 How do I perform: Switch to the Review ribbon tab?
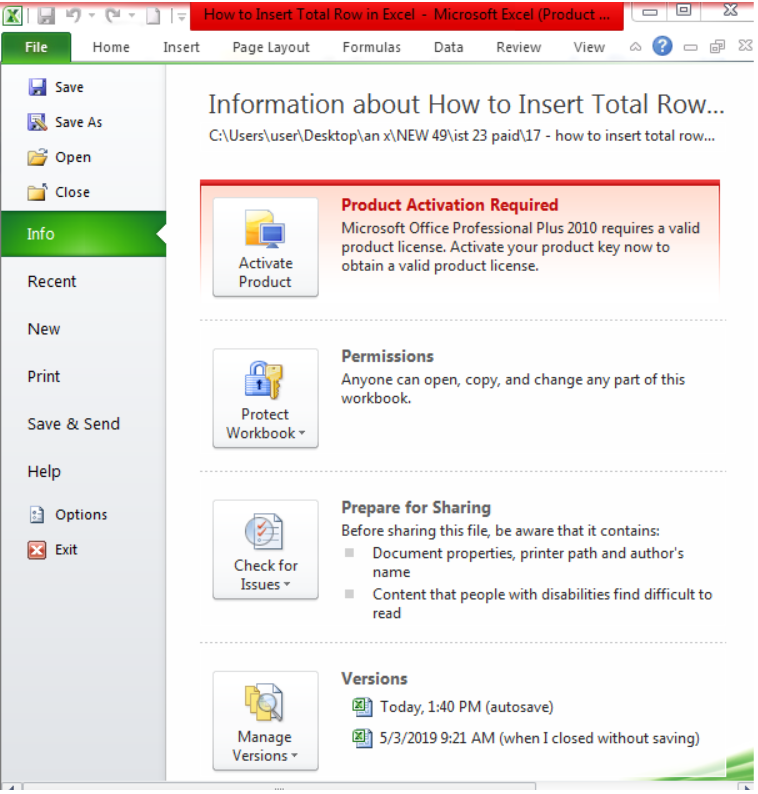click(x=518, y=48)
